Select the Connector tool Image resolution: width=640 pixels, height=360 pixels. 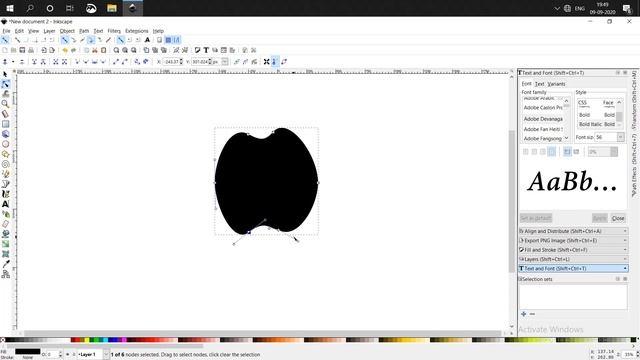5,274
